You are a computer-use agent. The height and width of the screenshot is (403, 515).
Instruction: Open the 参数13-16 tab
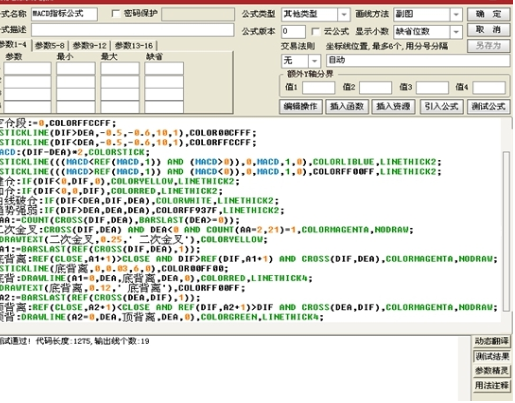[x=134, y=46]
